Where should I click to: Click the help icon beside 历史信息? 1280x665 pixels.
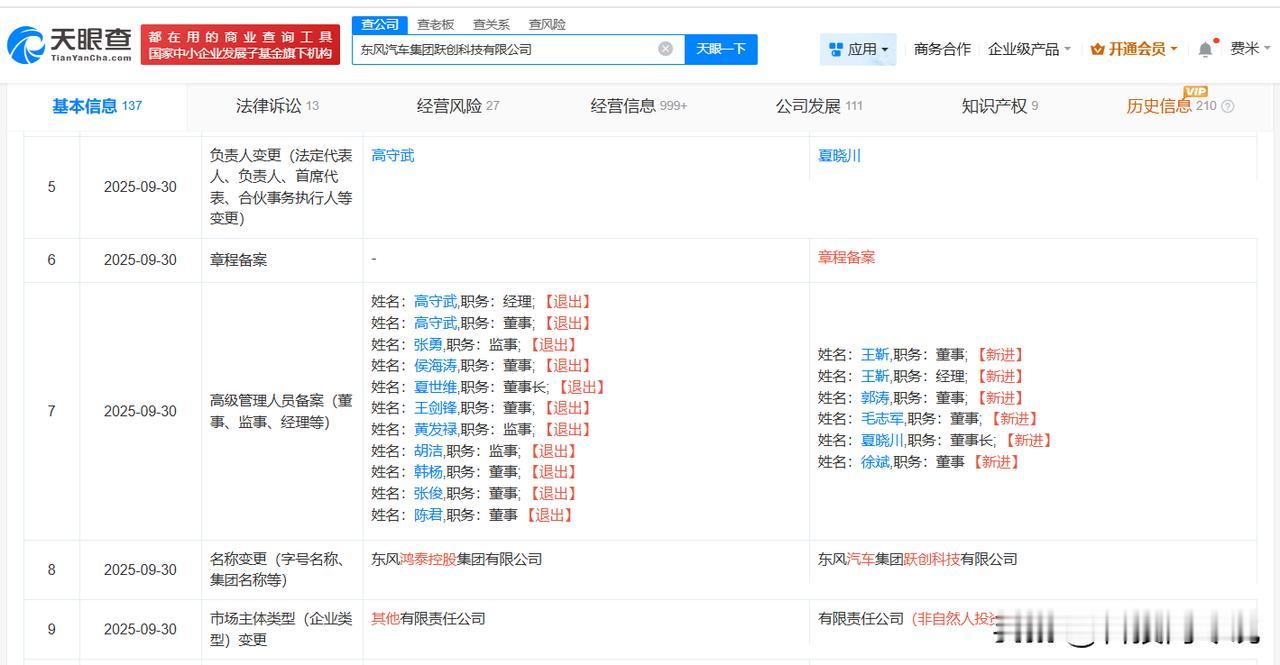pos(1228,106)
